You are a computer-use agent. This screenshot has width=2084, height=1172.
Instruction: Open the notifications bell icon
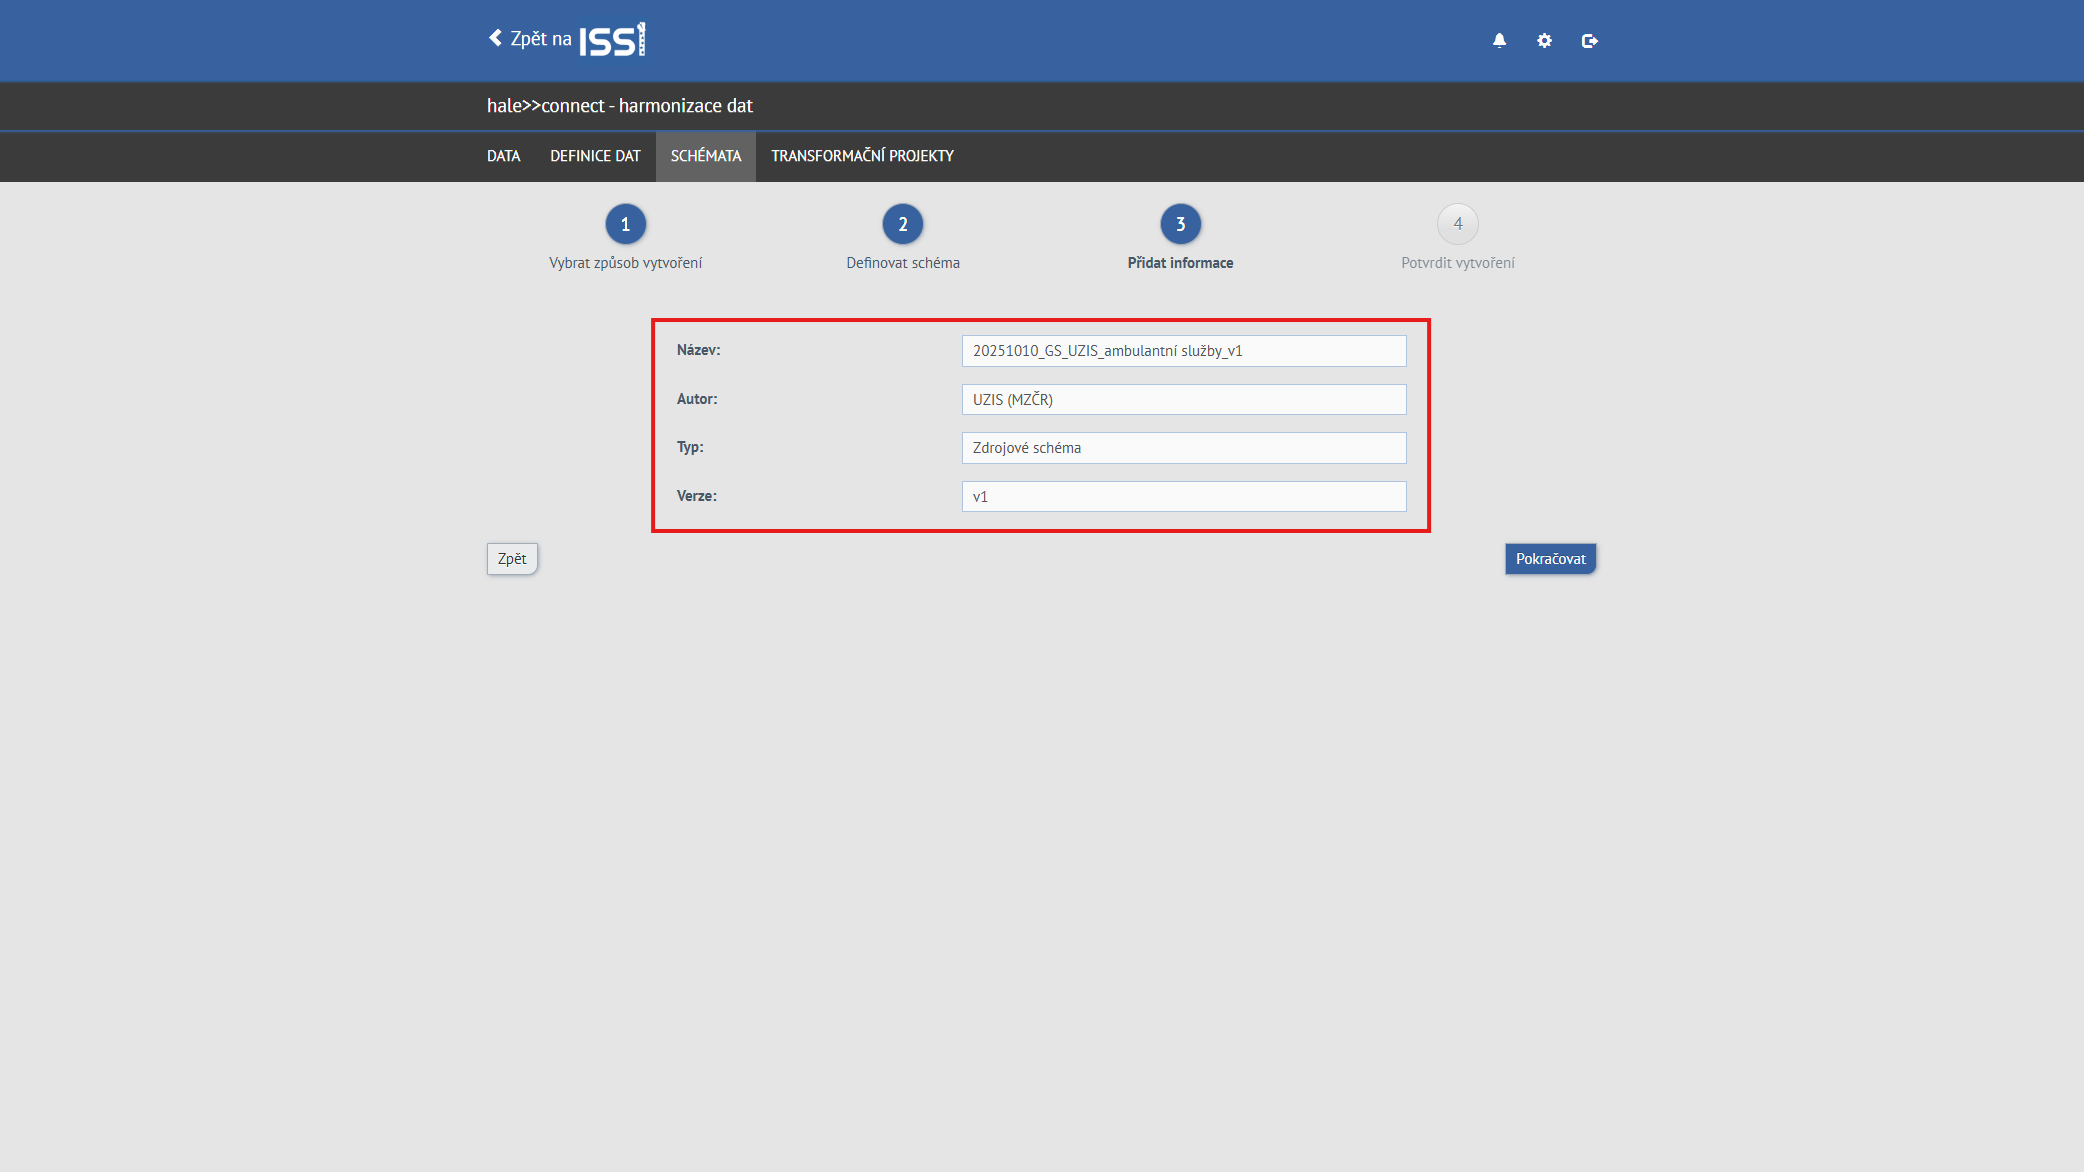1499,41
